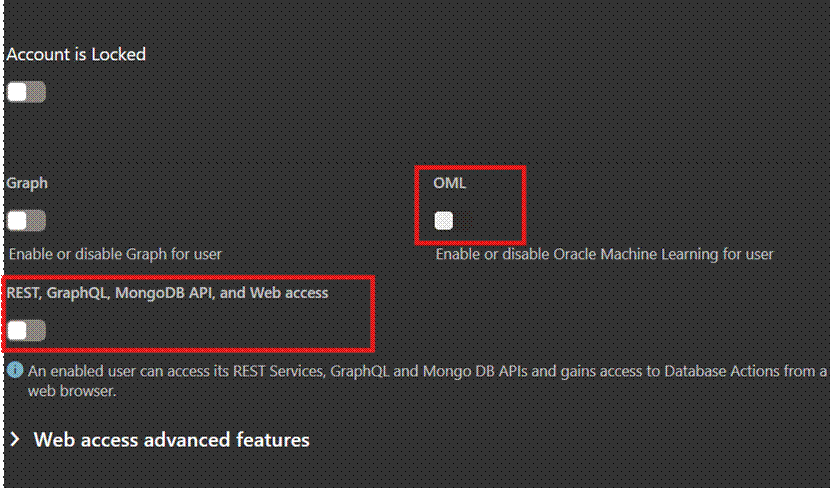Click the Oracle Machine Learning description text
Viewport: 830px width, 488px height.
click(x=604, y=254)
